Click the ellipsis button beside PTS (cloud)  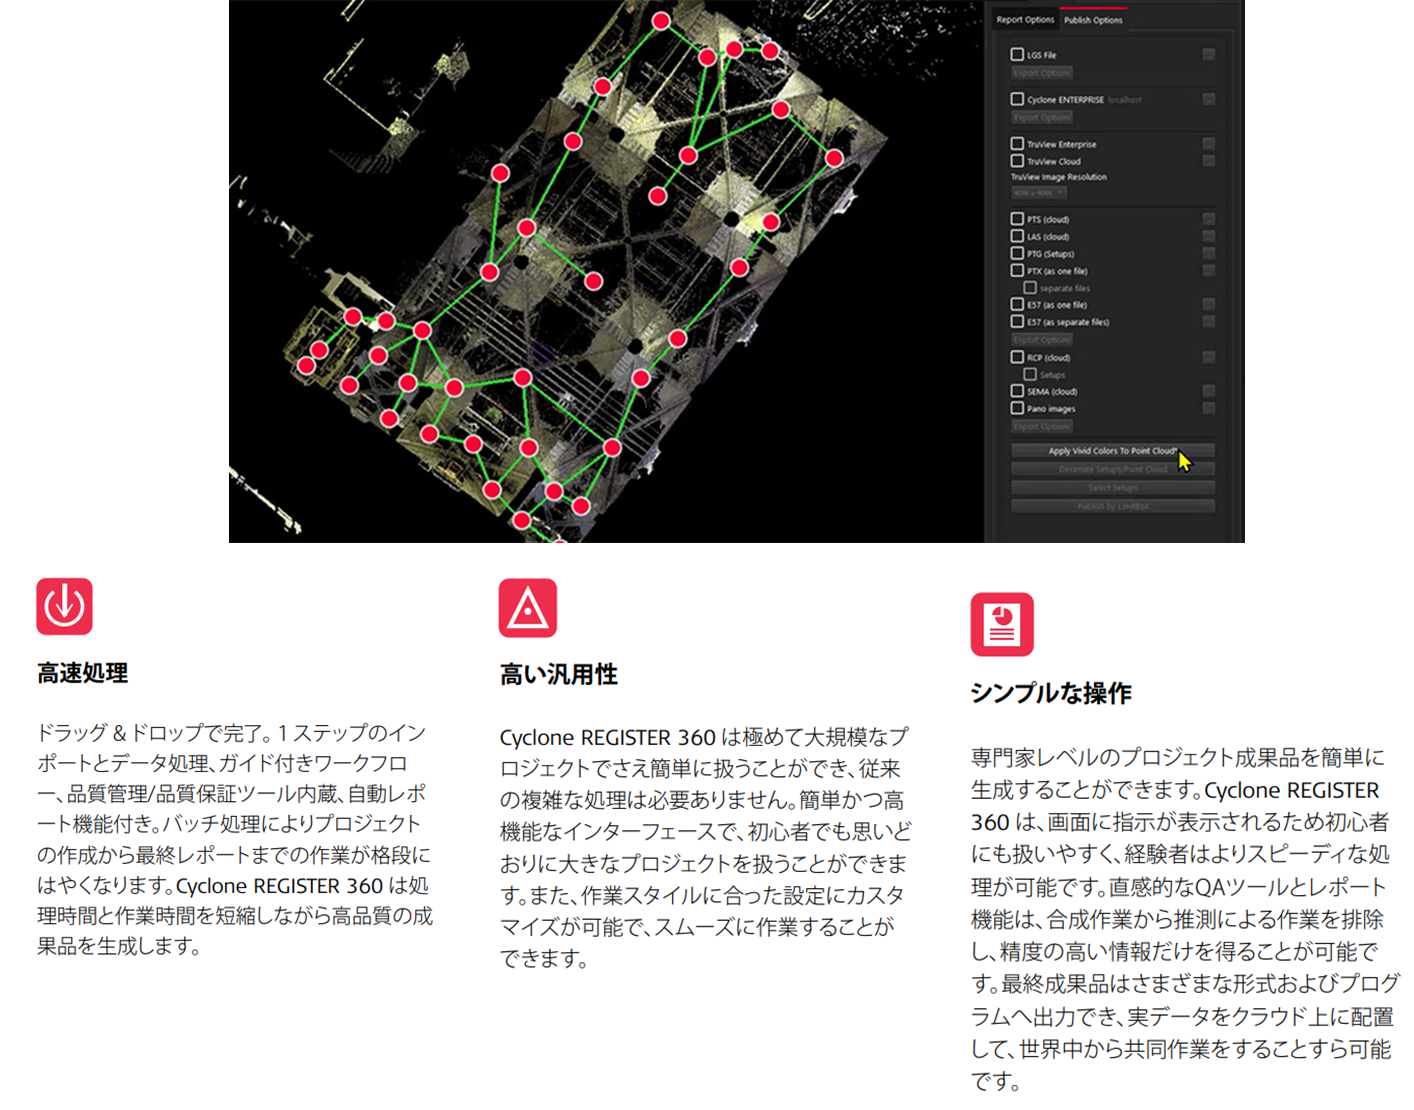coord(1208,219)
